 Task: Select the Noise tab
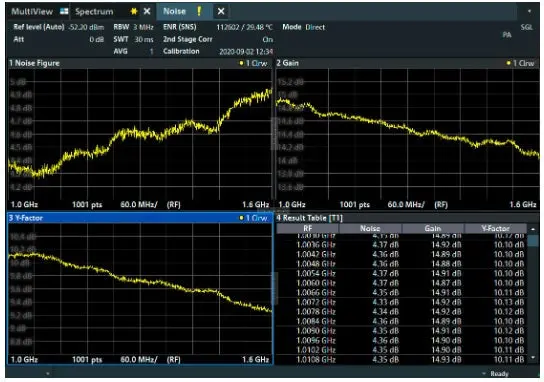pyautogui.click(x=175, y=11)
